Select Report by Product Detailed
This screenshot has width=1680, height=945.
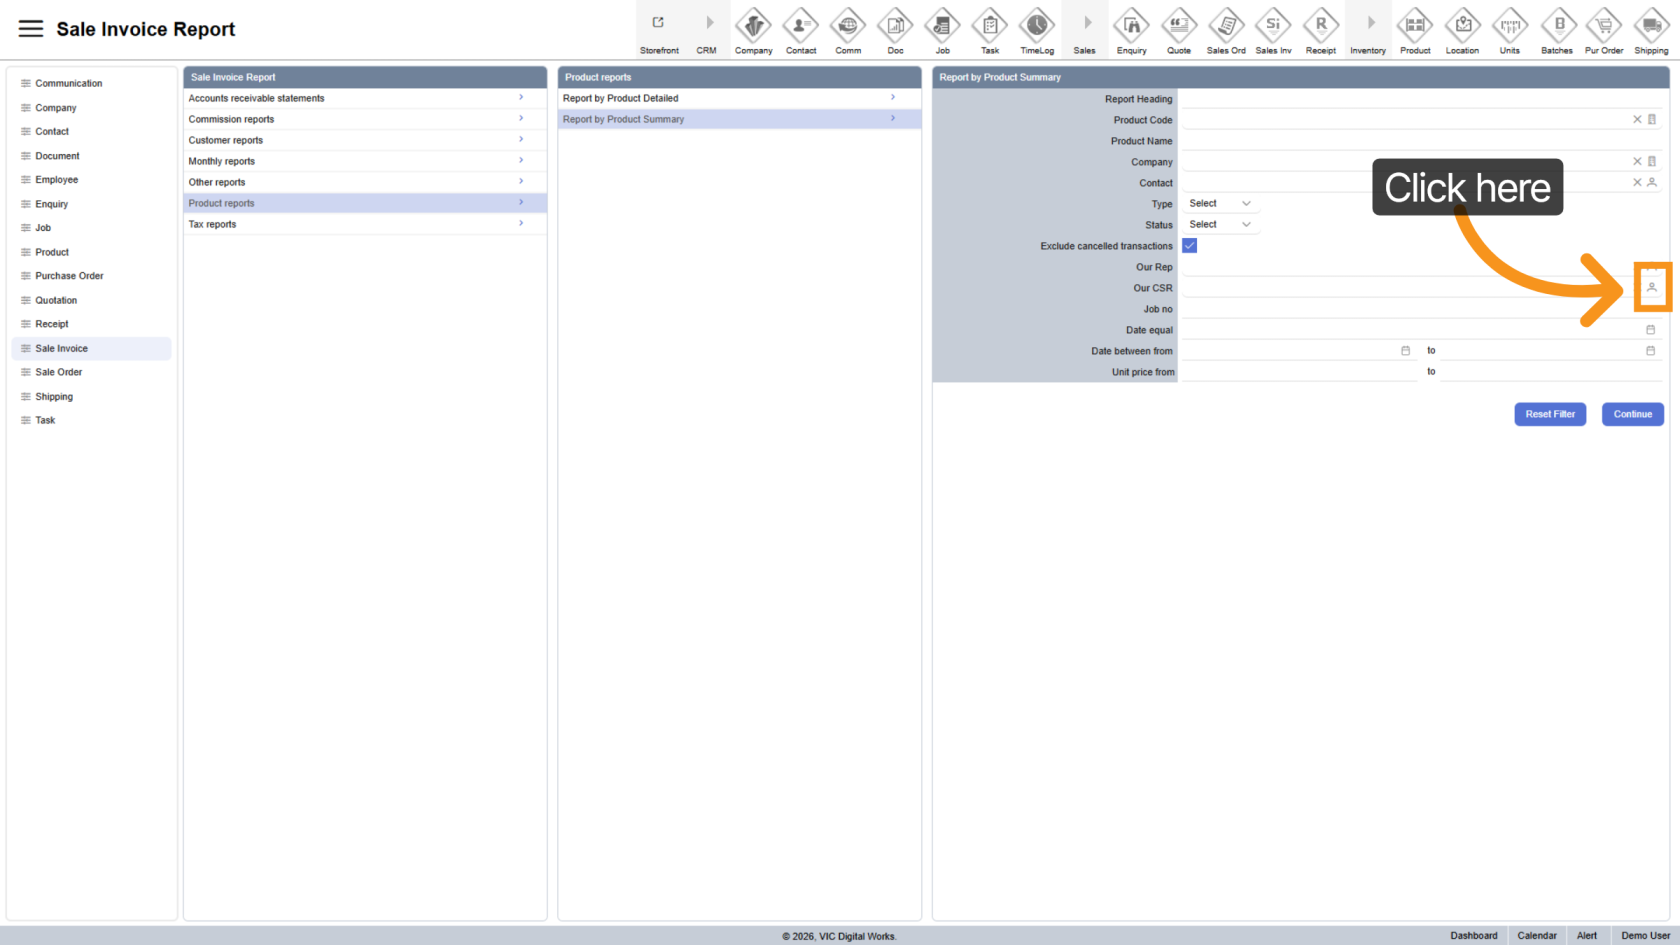click(739, 98)
